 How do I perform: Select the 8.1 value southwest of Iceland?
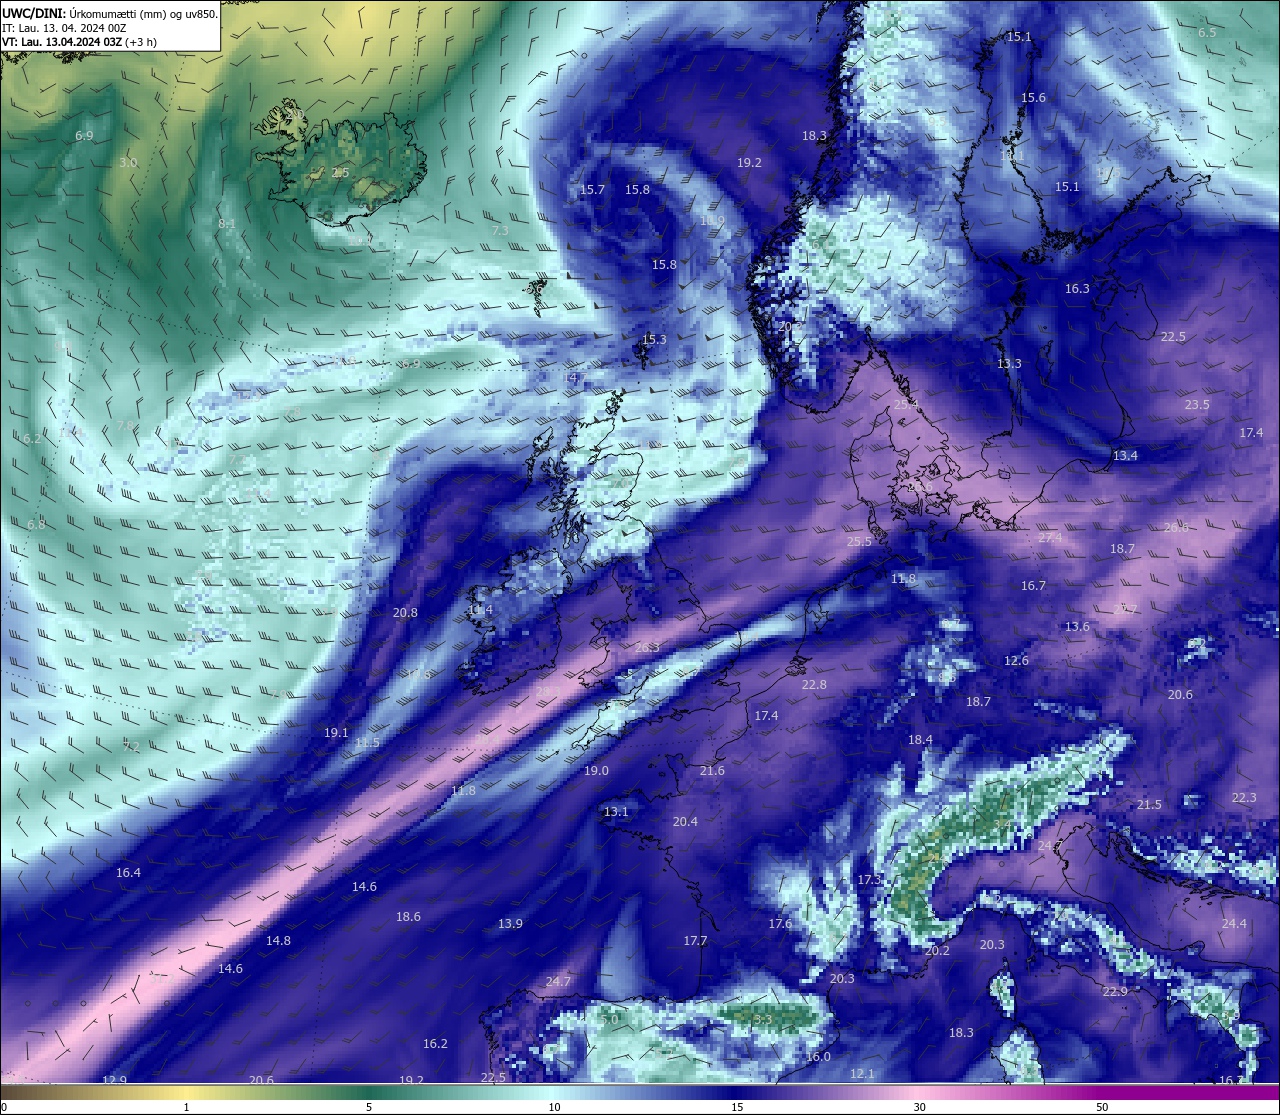click(x=227, y=224)
